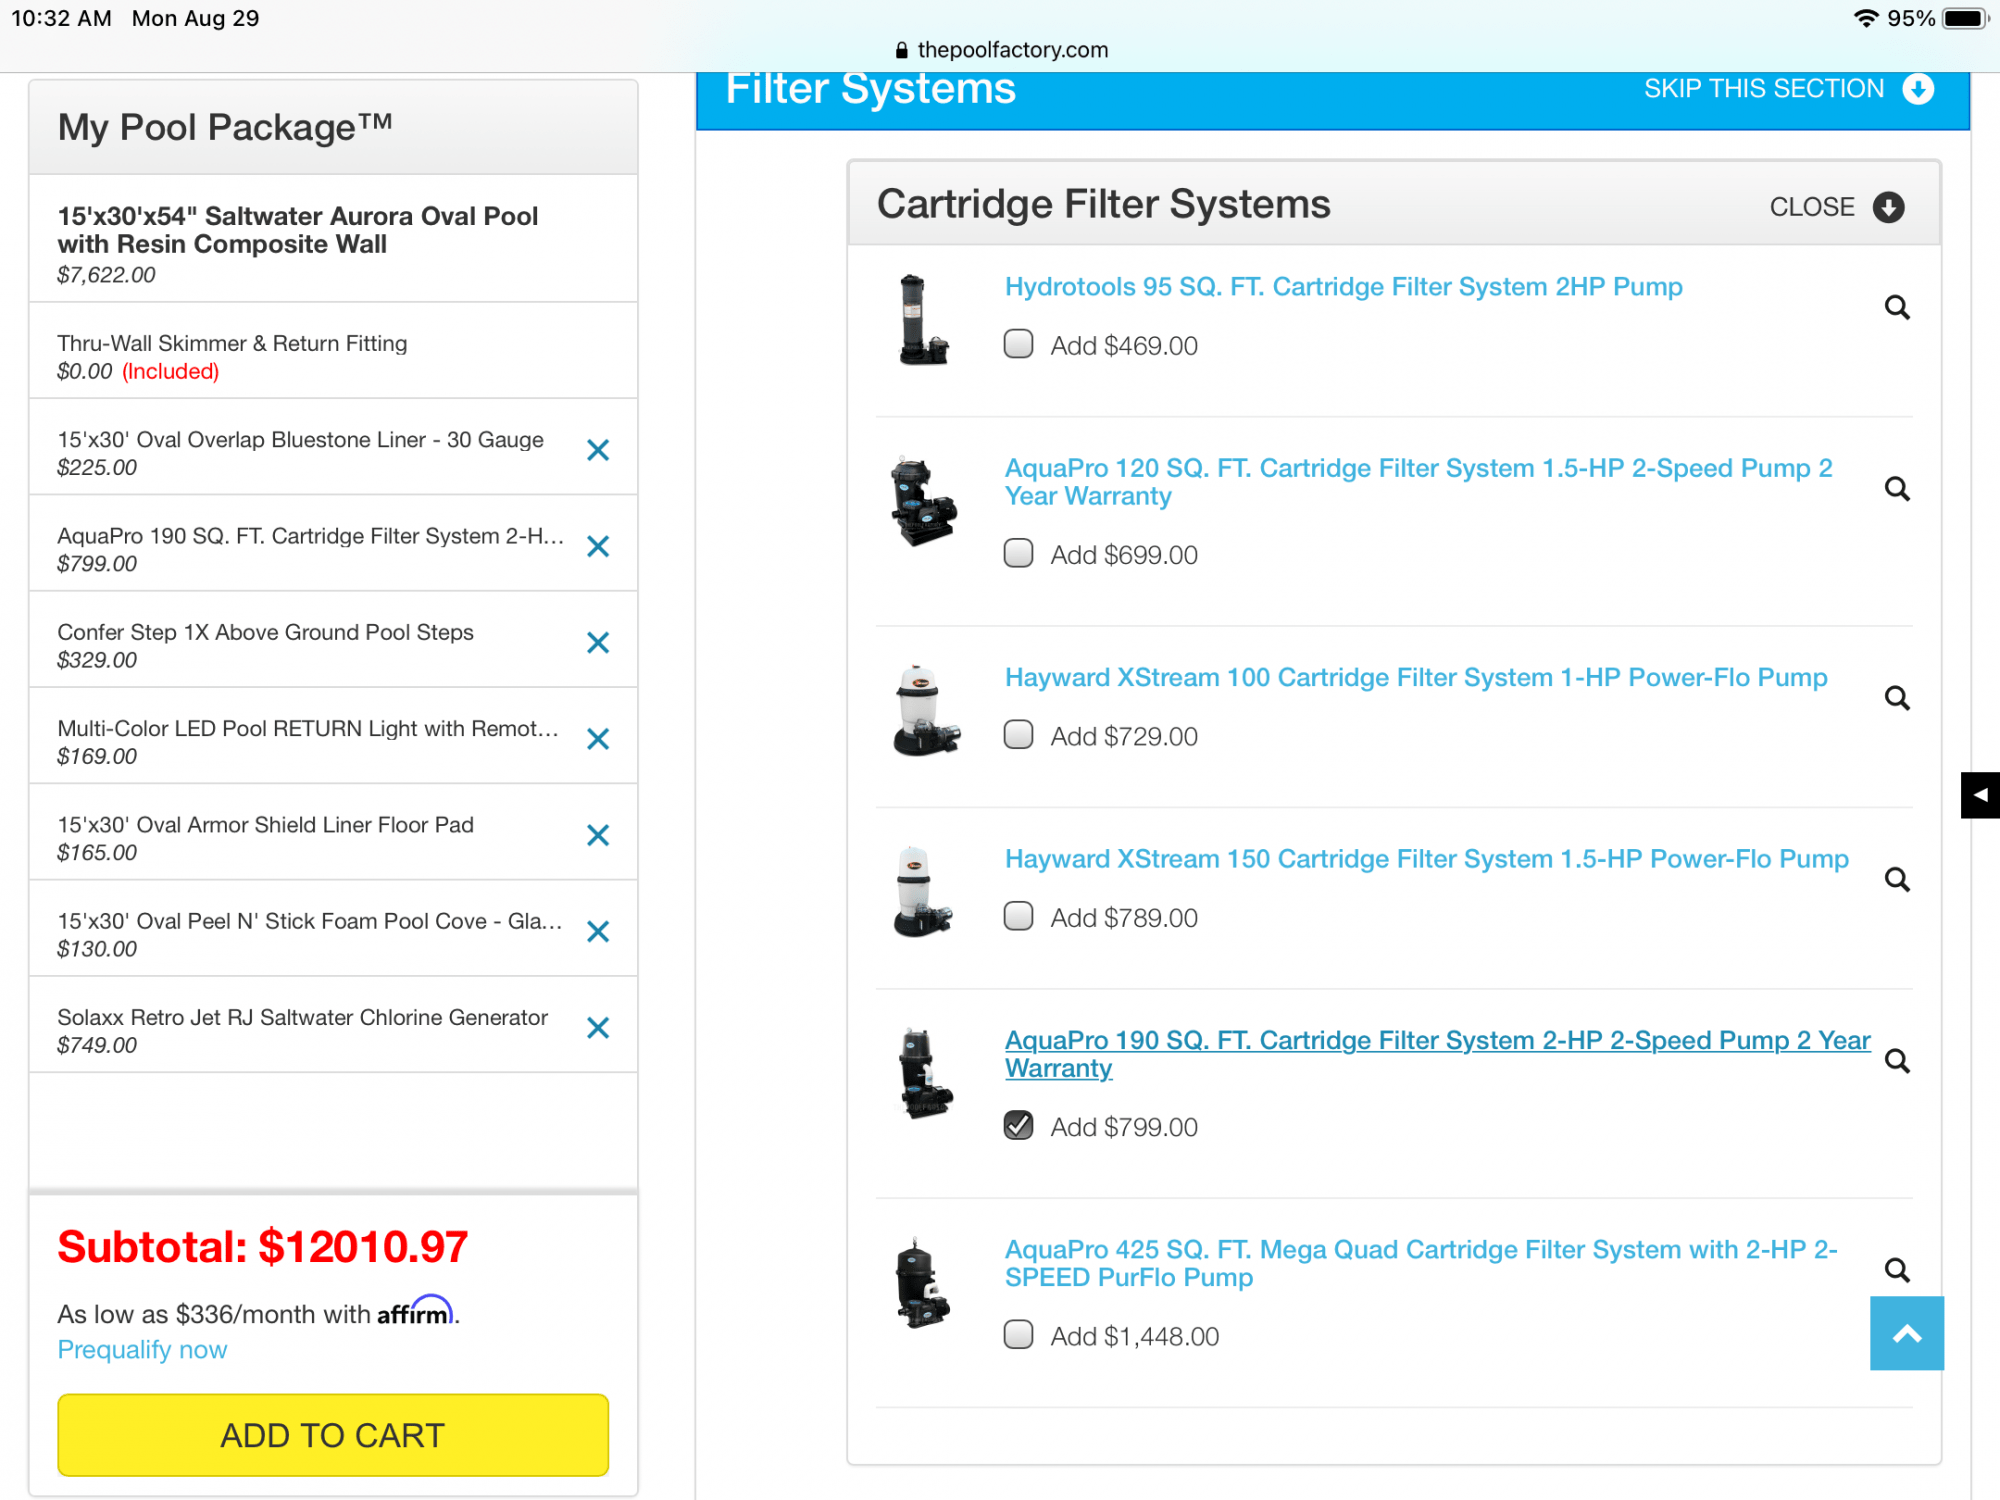Remove AquaPro 190 filter from package list
Image resolution: width=2000 pixels, height=1500 pixels.
click(598, 547)
